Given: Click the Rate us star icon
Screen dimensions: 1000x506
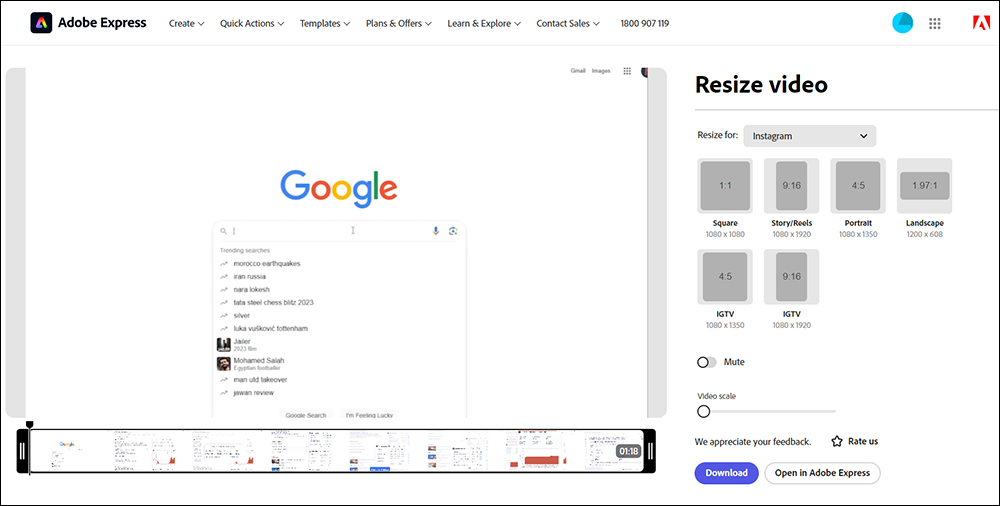Looking at the screenshot, I should click(x=837, y=442).
